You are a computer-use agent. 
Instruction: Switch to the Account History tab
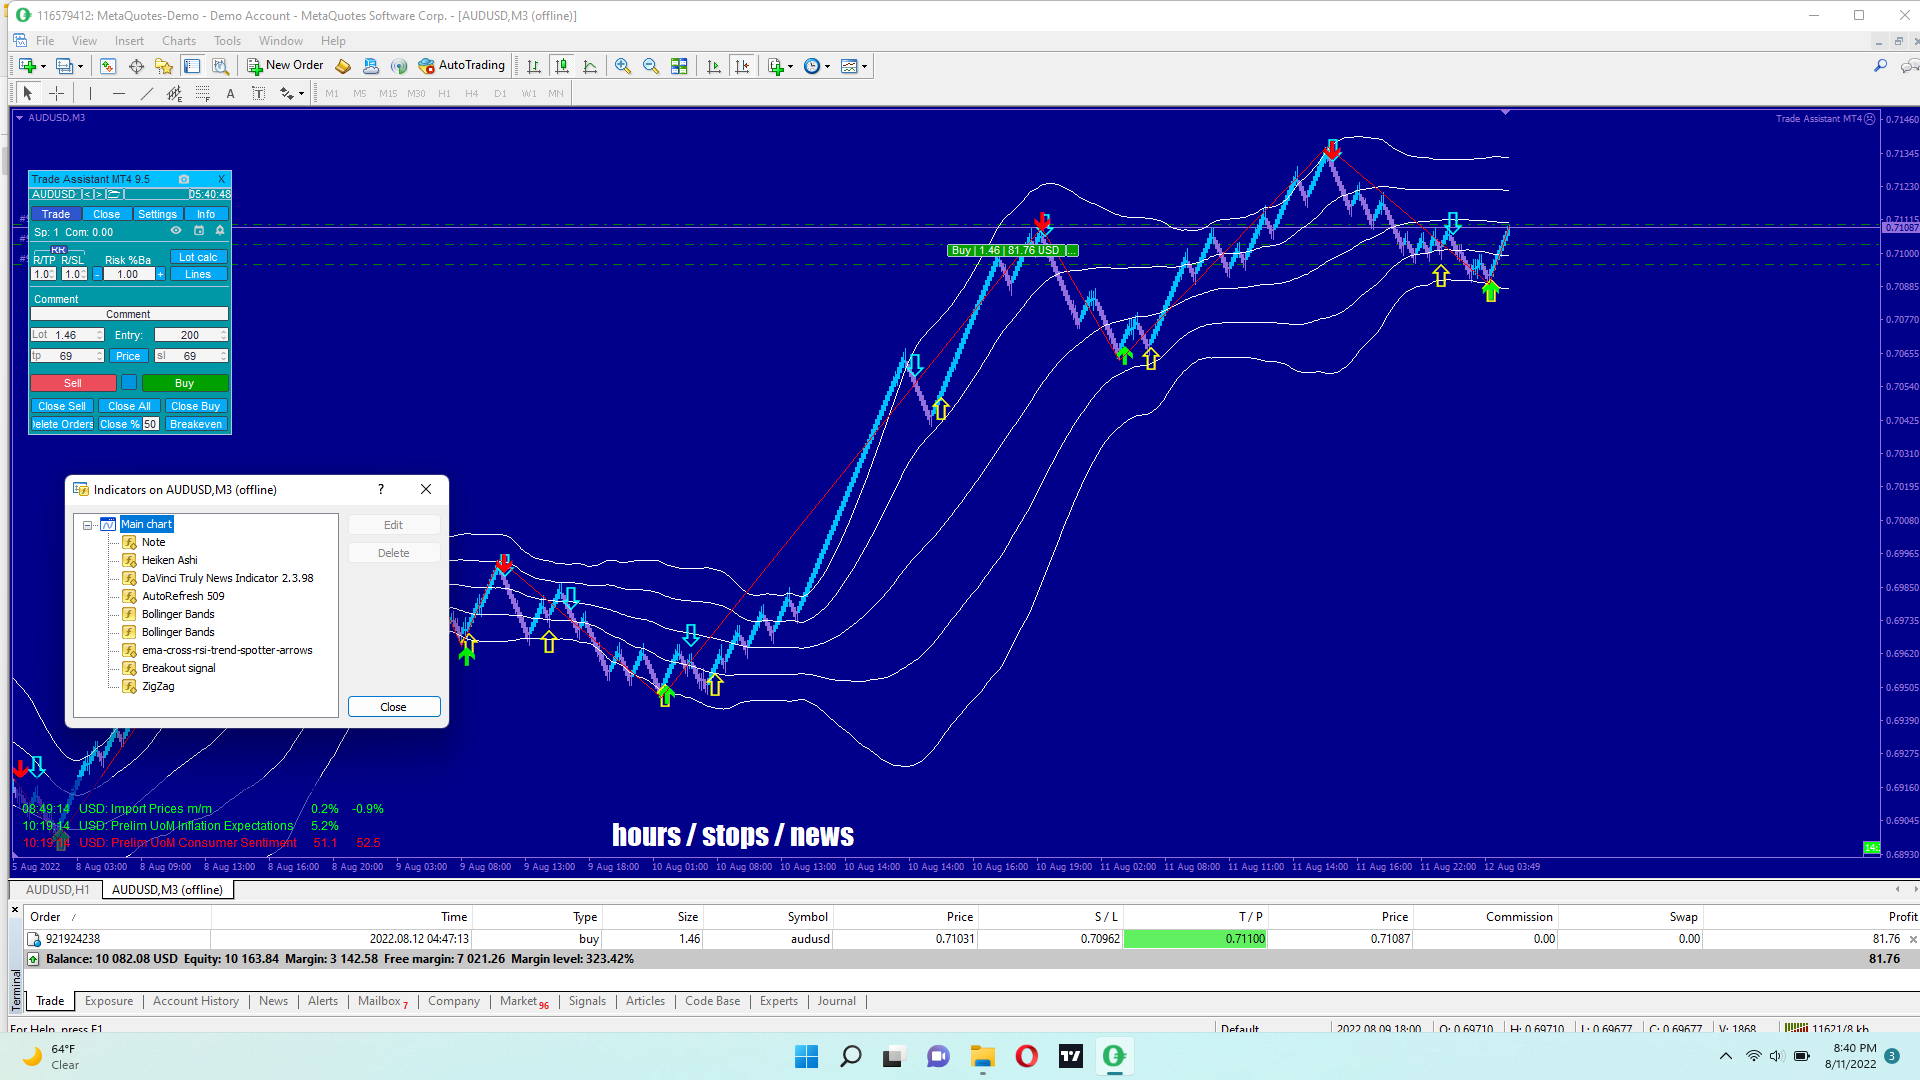[x=195, y=1001]
